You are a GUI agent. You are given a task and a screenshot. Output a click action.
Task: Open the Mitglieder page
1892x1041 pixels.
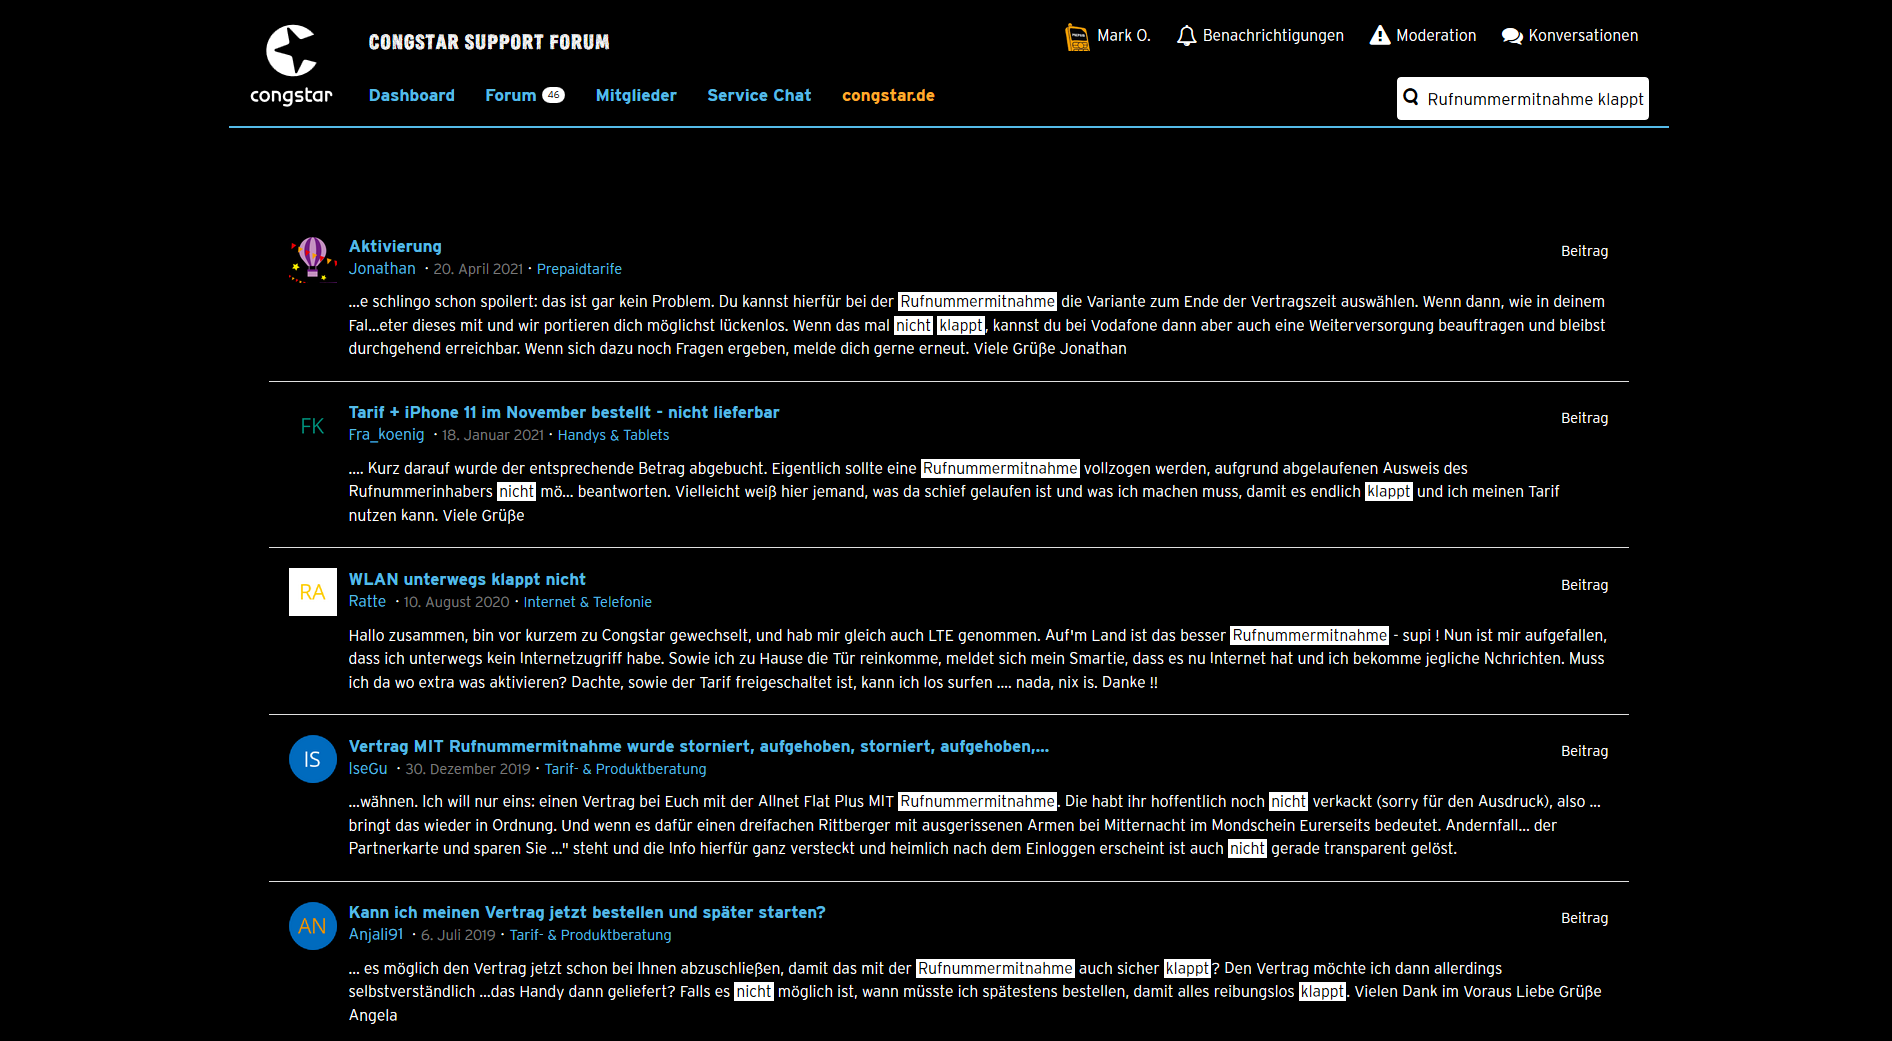[636, 95]
